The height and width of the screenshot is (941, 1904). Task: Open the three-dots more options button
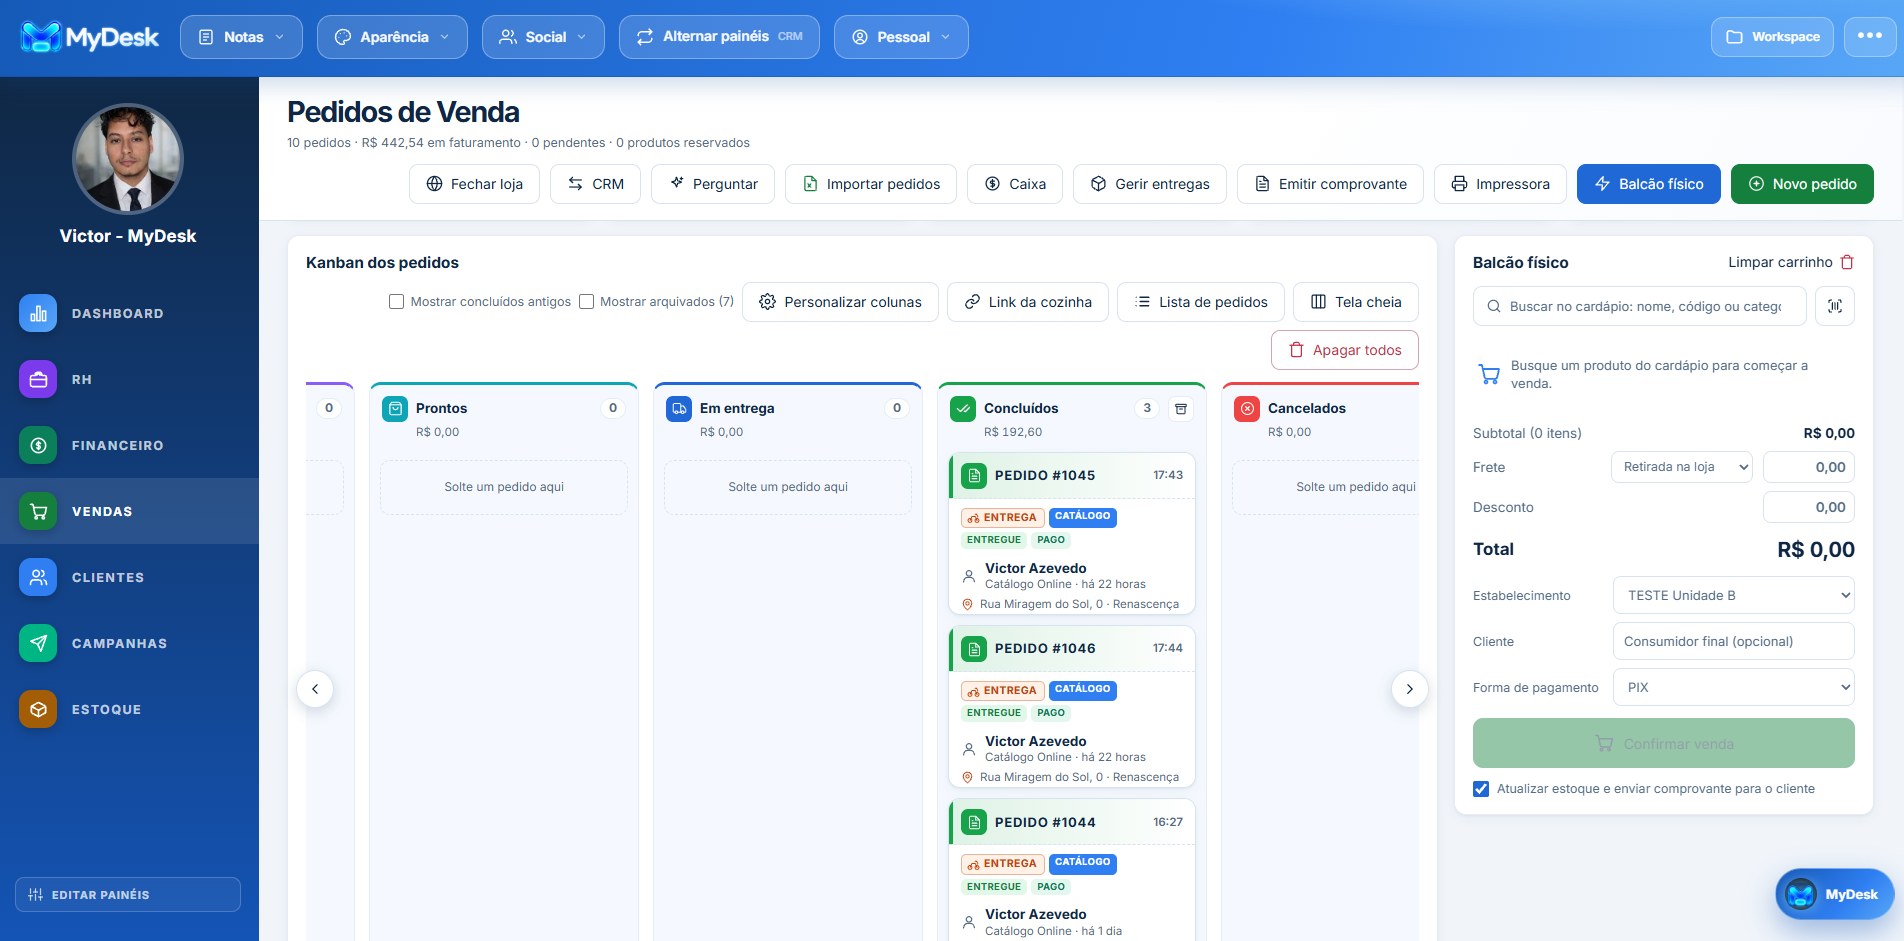coord(1870,37)
